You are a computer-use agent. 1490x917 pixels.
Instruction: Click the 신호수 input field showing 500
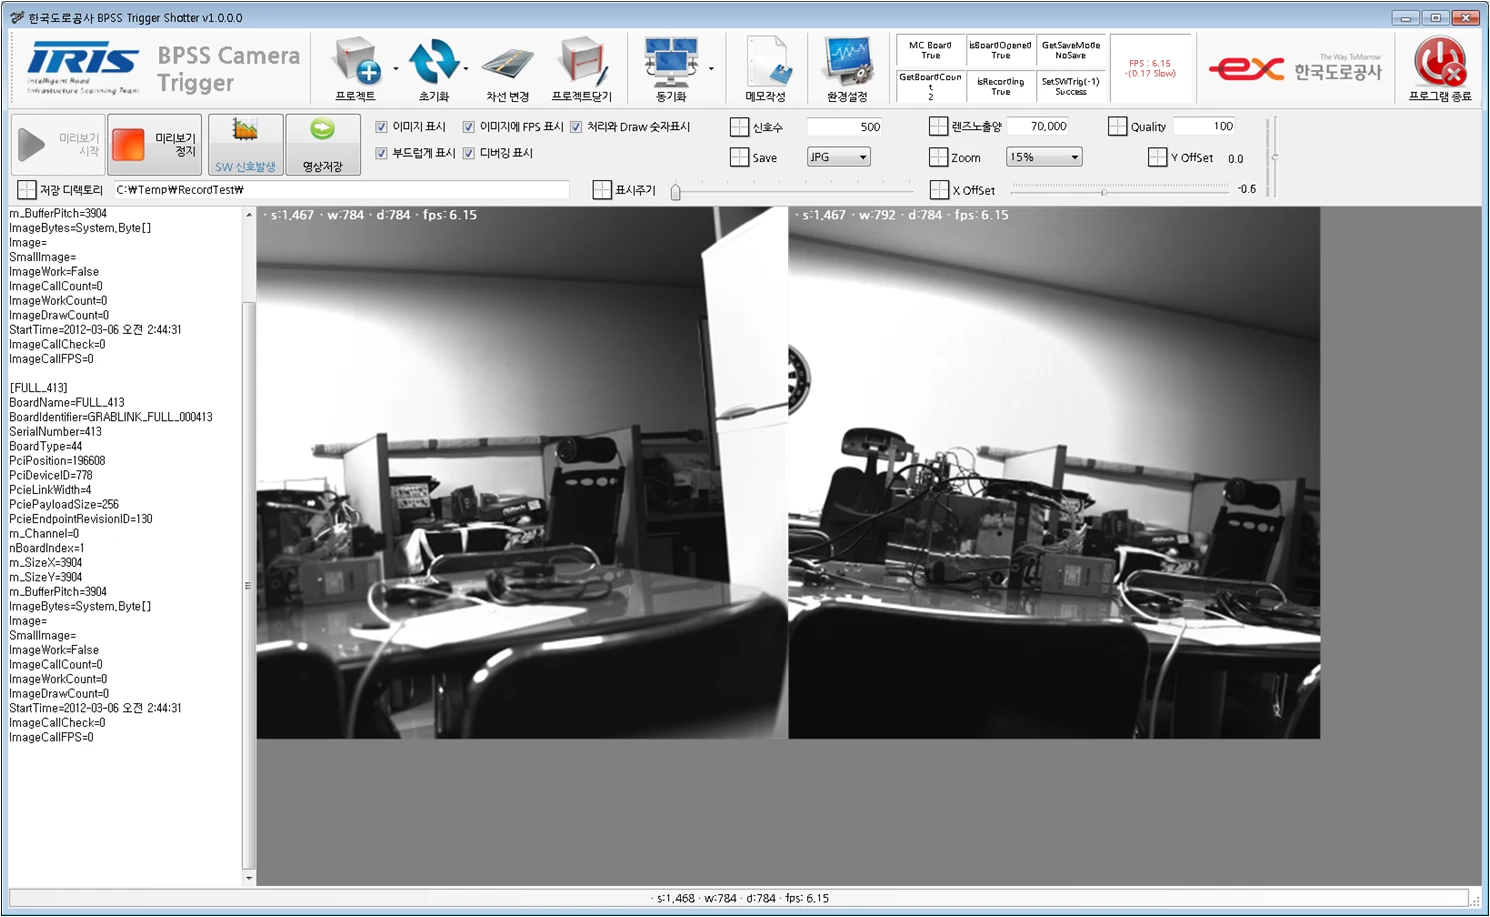coord(845,127)
